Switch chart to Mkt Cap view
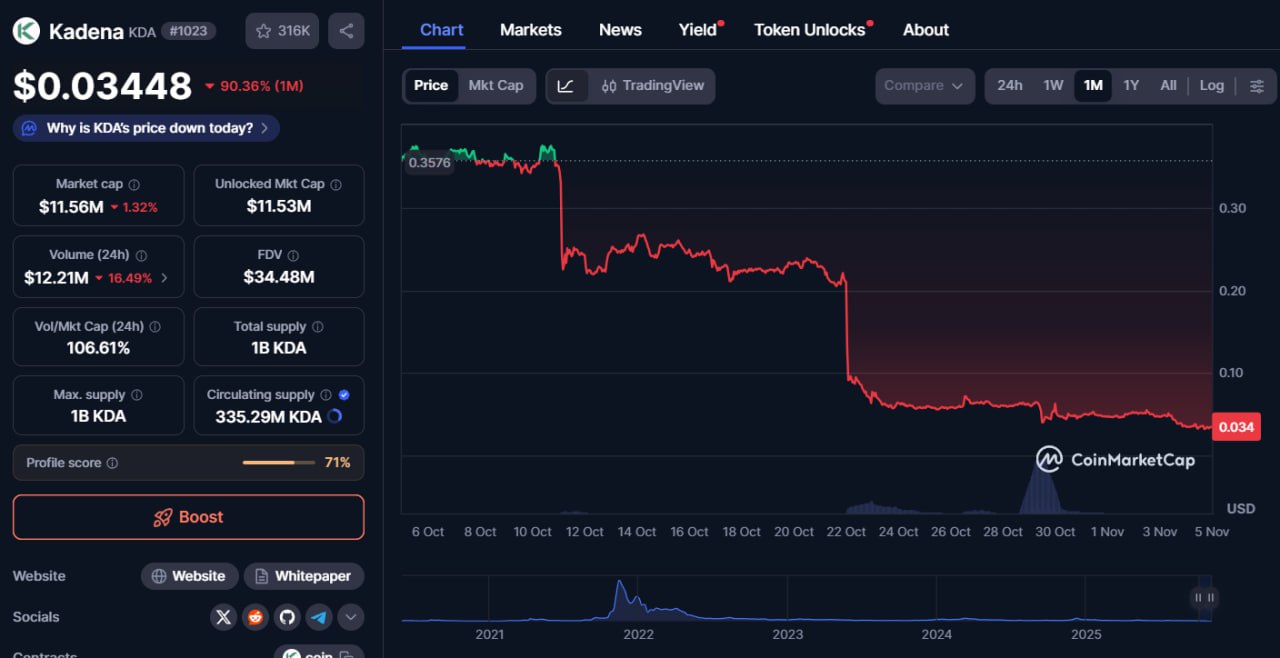 [x=496, y=86]
